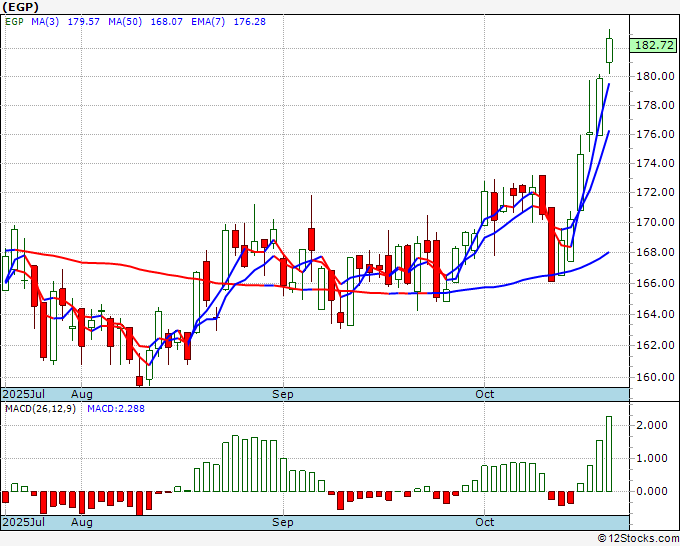Click Sep on the MACD panel time axis
The height and width of the screenshot is (546, 680).
point(283,522)
